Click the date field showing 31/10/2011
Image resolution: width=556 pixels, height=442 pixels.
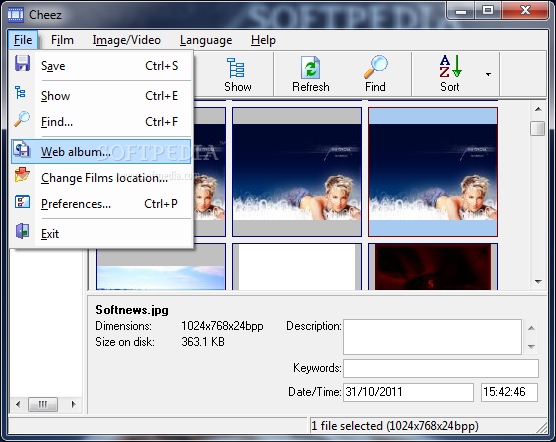click(408, 392)
